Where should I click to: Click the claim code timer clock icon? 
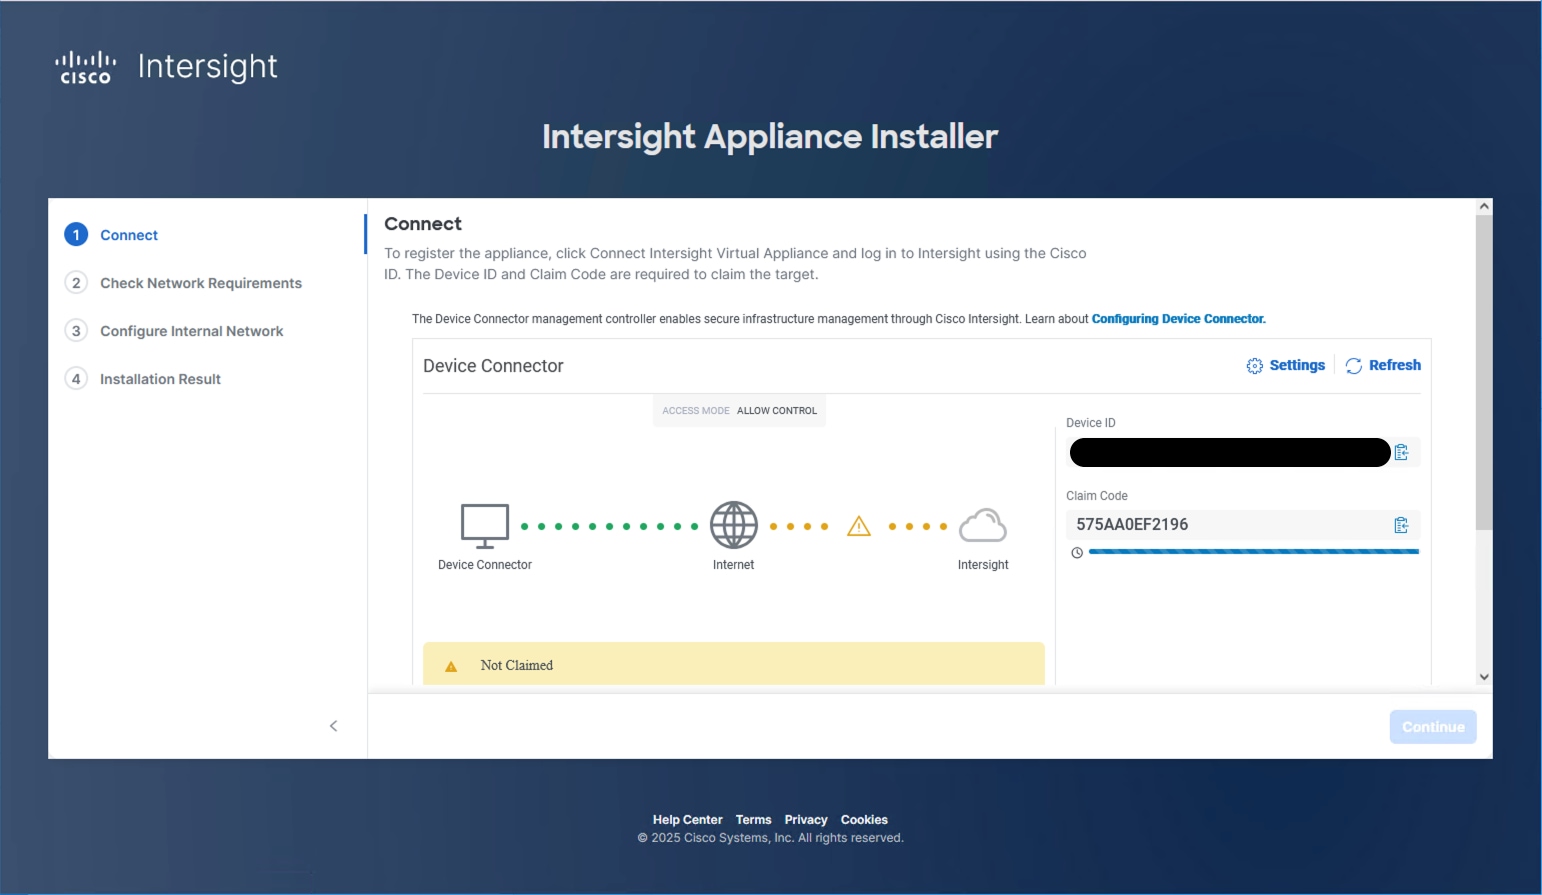pos(1077,553)
